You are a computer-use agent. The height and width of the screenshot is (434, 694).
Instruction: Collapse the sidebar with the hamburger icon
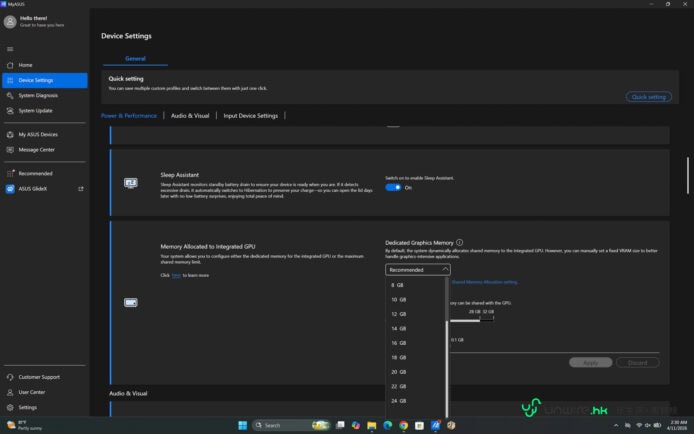click(x=10, y=49)
